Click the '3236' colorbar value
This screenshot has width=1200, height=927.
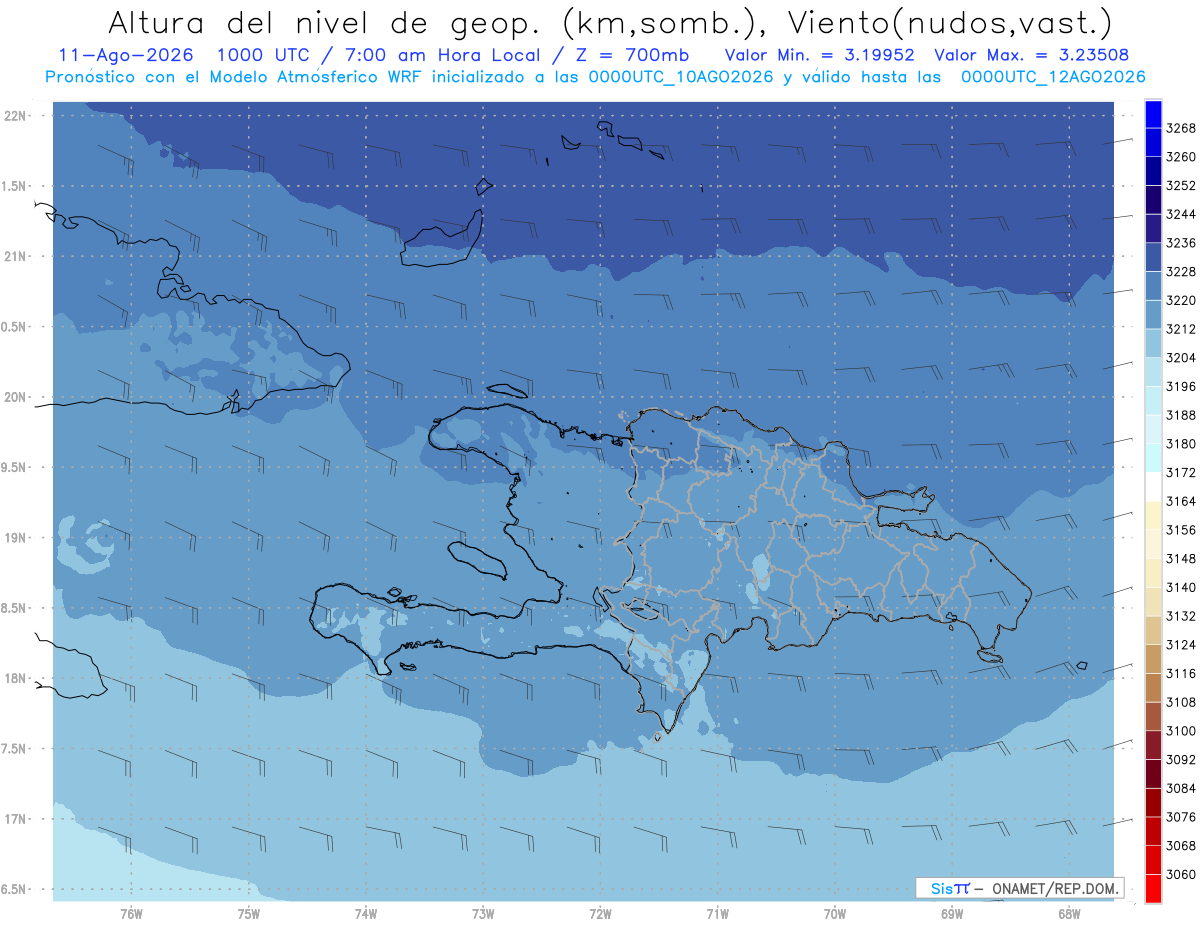point(1181,243)
